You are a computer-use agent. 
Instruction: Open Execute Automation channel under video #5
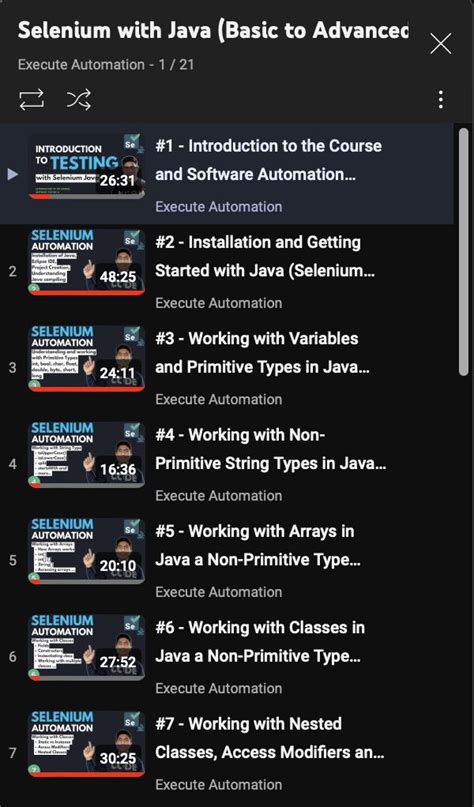tap(219, 592)
